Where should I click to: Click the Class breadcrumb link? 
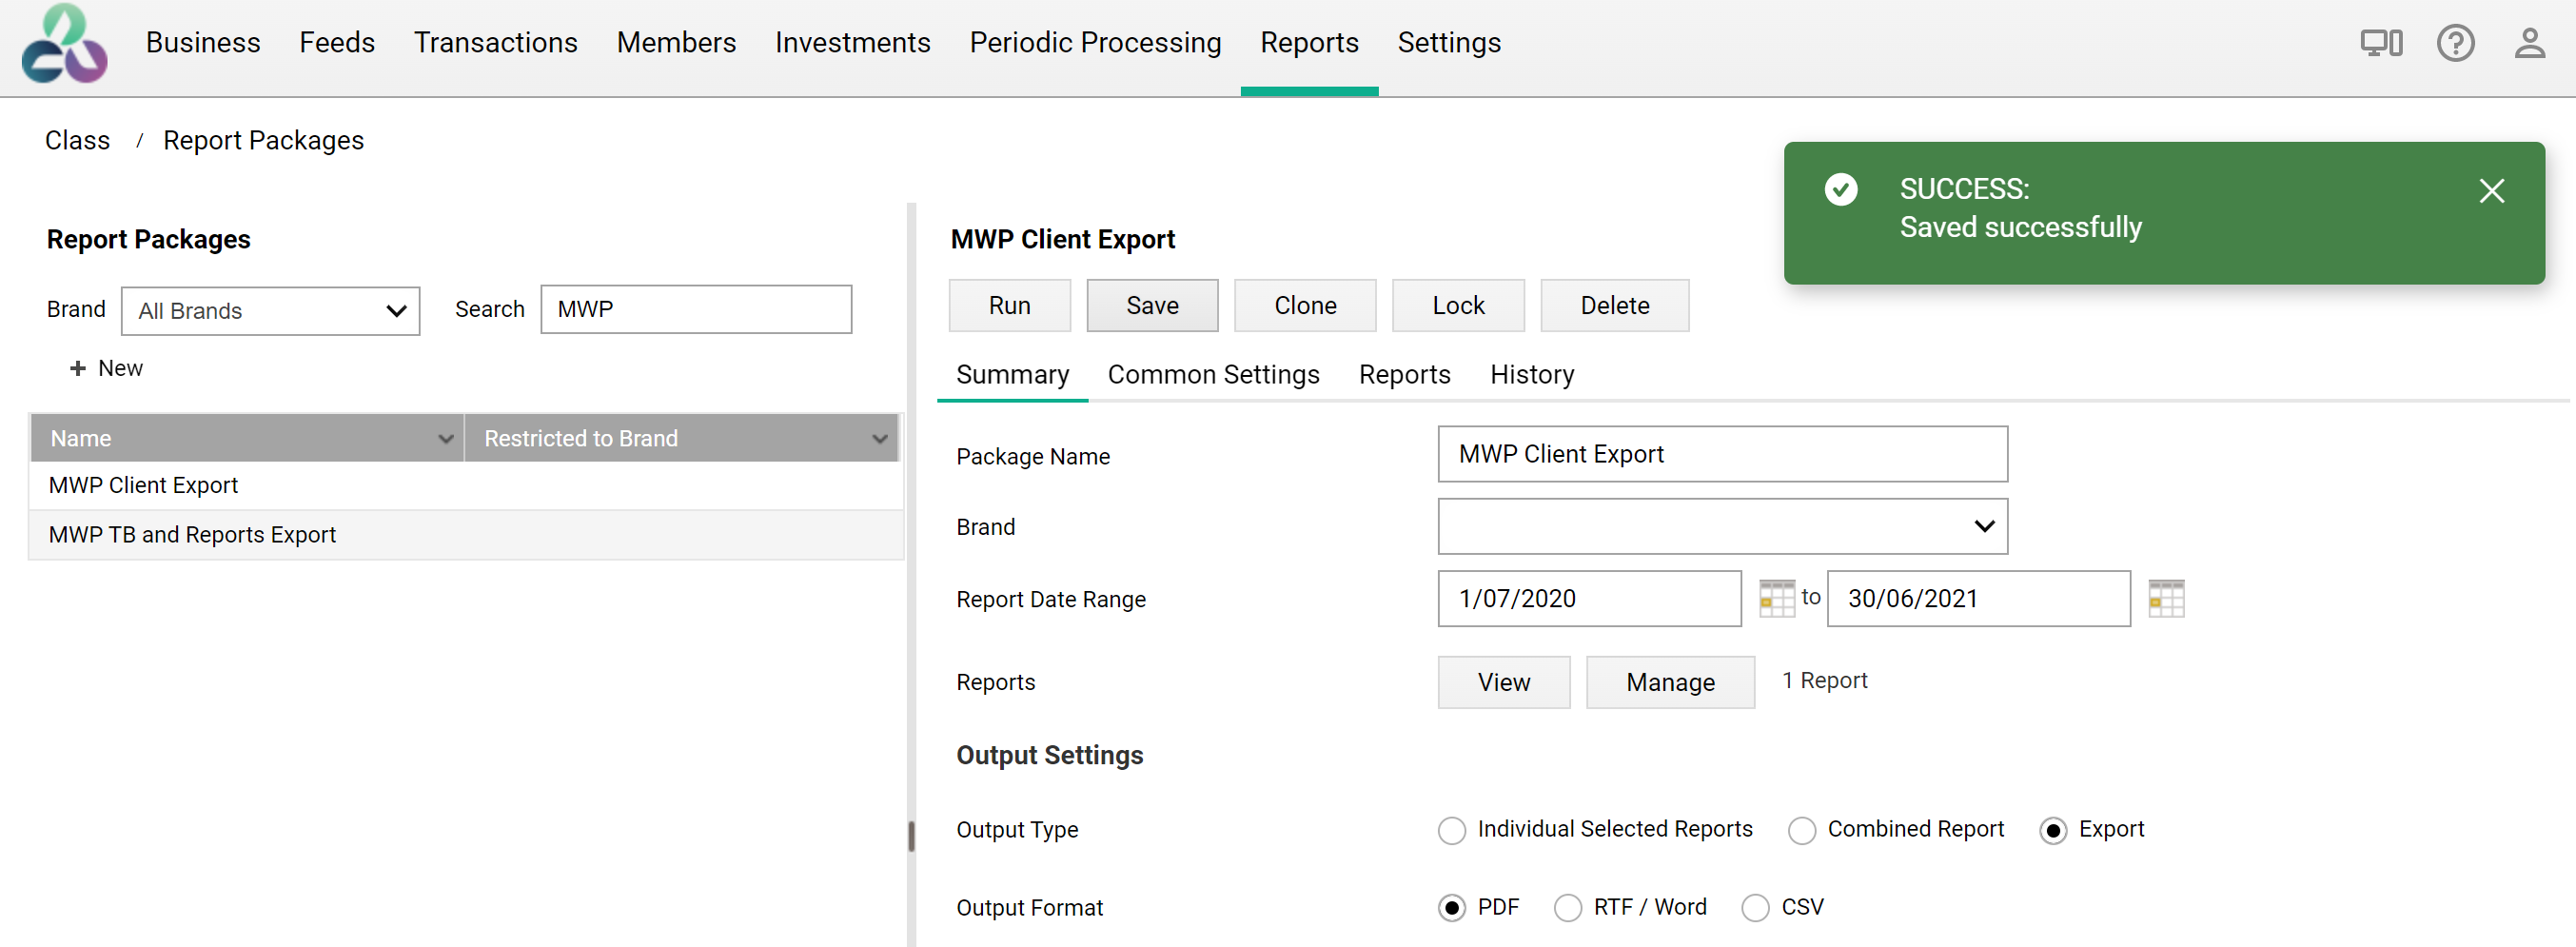(x=77, y=141)
